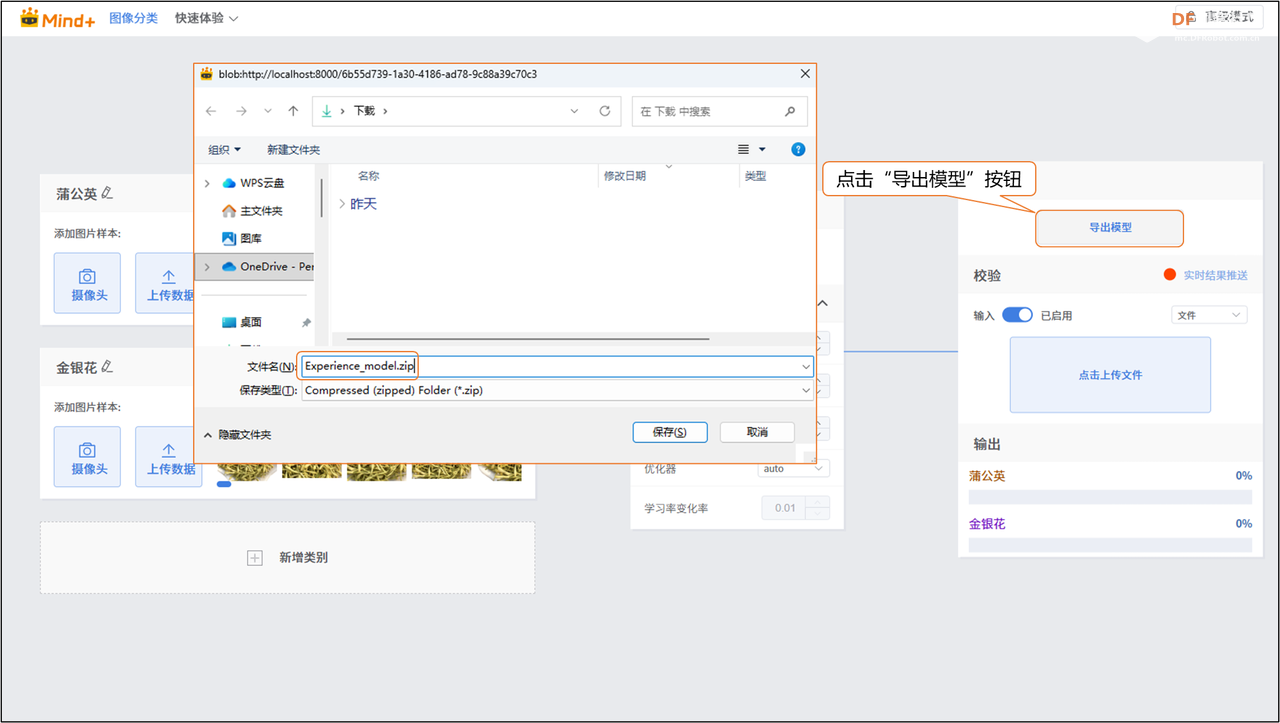Open the save type dropdown for zip format
The image size is (1280, 723).
[x=805, y=389]
